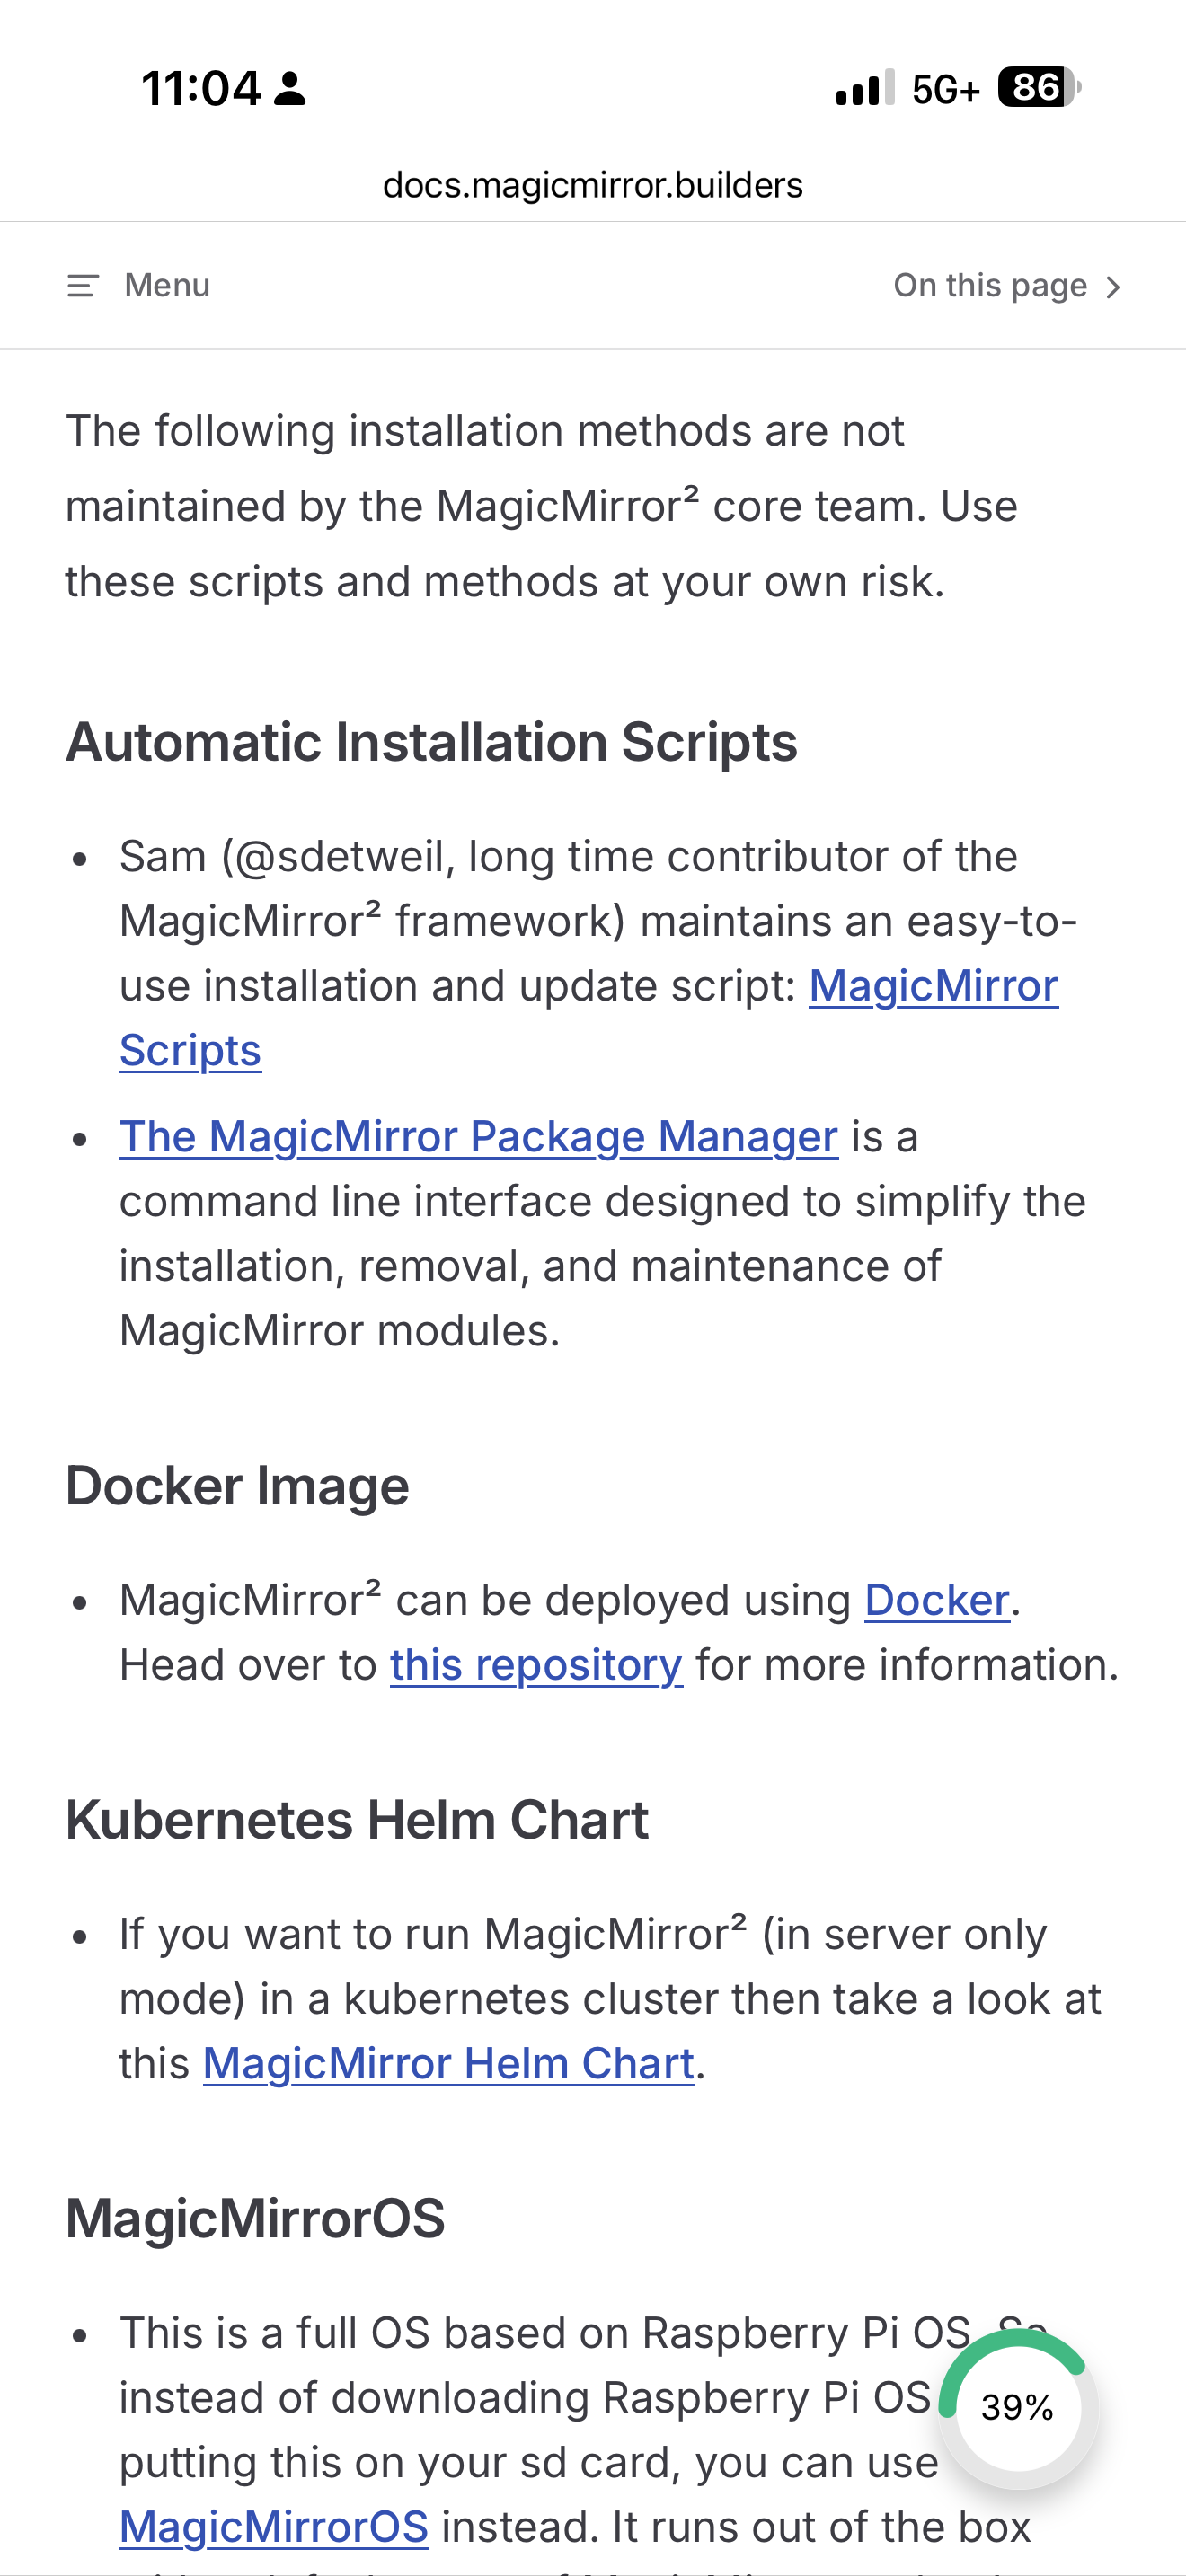Select the Docker Image heading
1186x2576 pixels.
(237, 1486)
